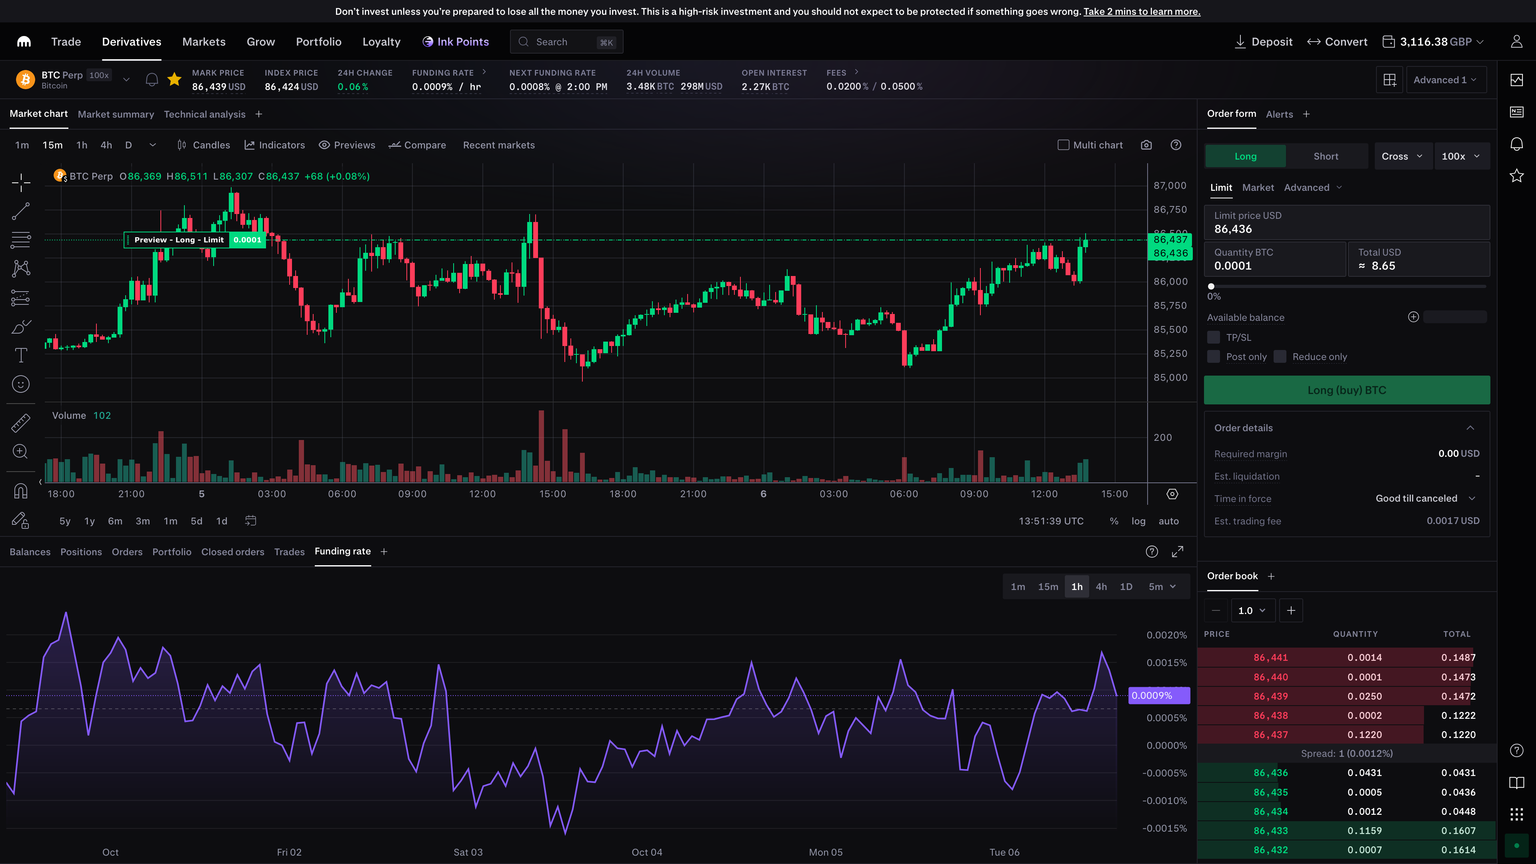Toggle log scale on the chart

1138,521
